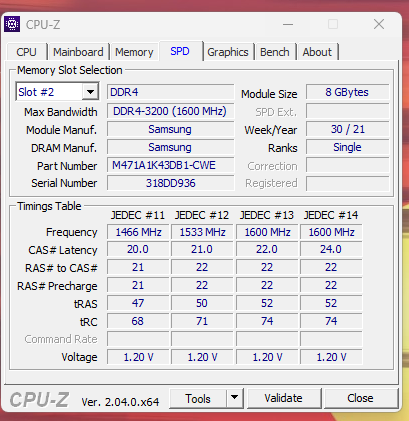
Task: Click the 1533 MHz frequency cell
Action: point(202,232)
